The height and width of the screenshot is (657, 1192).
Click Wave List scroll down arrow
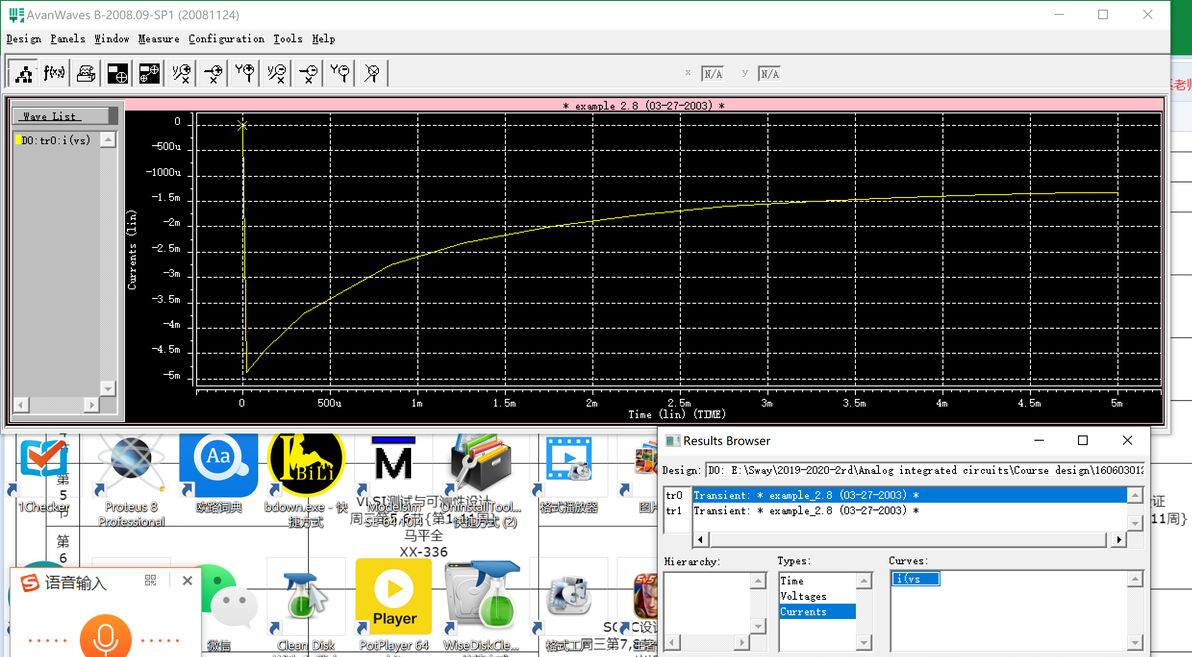pyautogui.click(x=108, y=388)
